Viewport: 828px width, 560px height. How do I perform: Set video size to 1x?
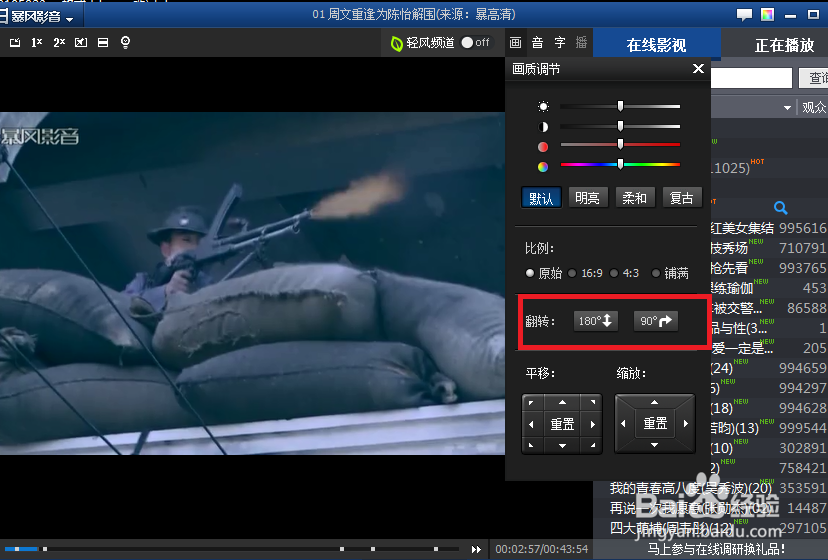(36, 42)
